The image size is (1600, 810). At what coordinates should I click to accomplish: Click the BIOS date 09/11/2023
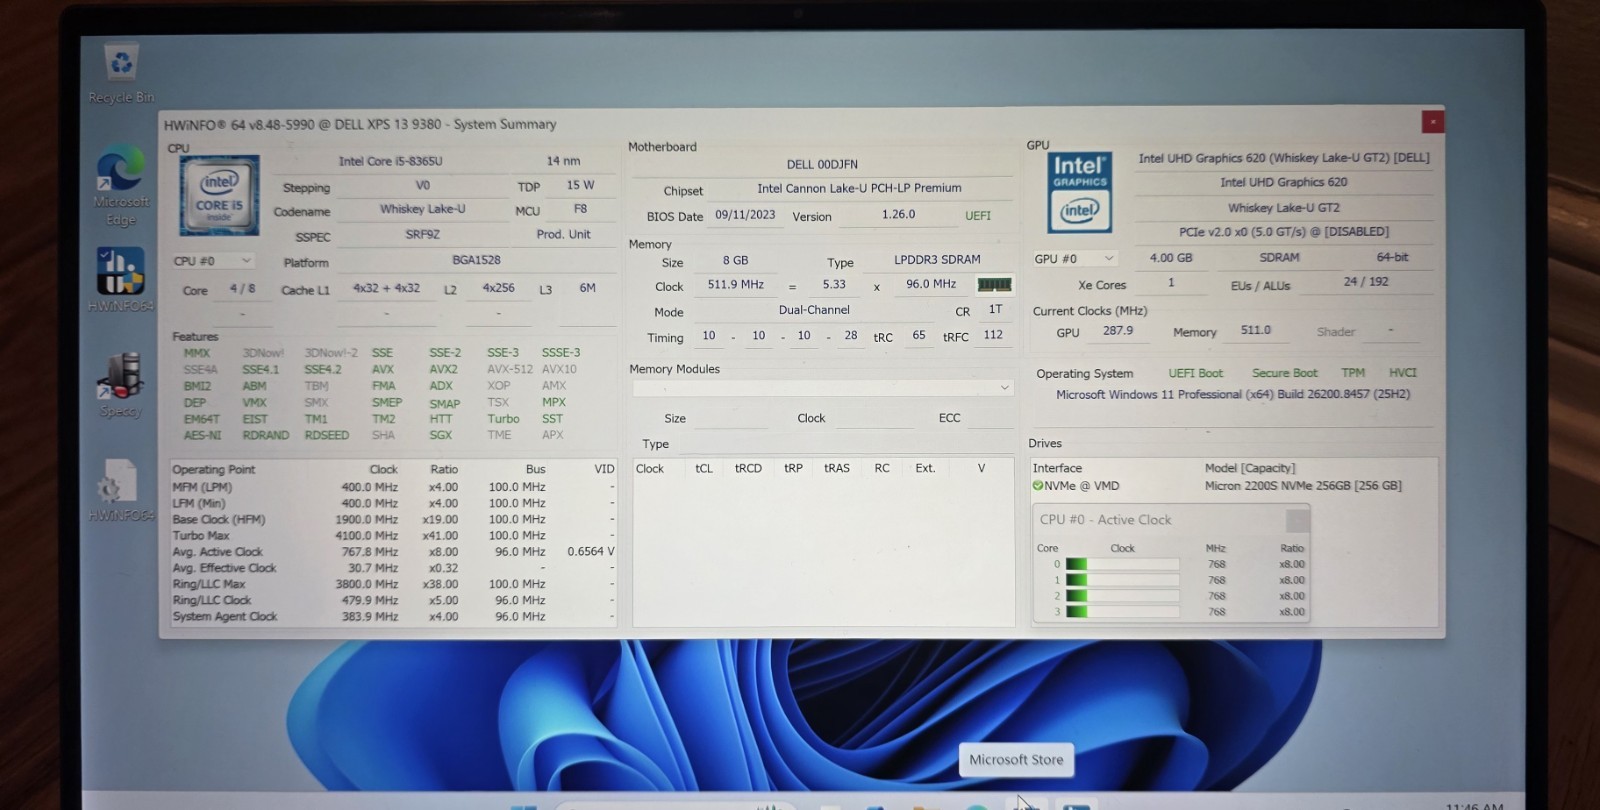pyautogui.click(x=745, y=215)
